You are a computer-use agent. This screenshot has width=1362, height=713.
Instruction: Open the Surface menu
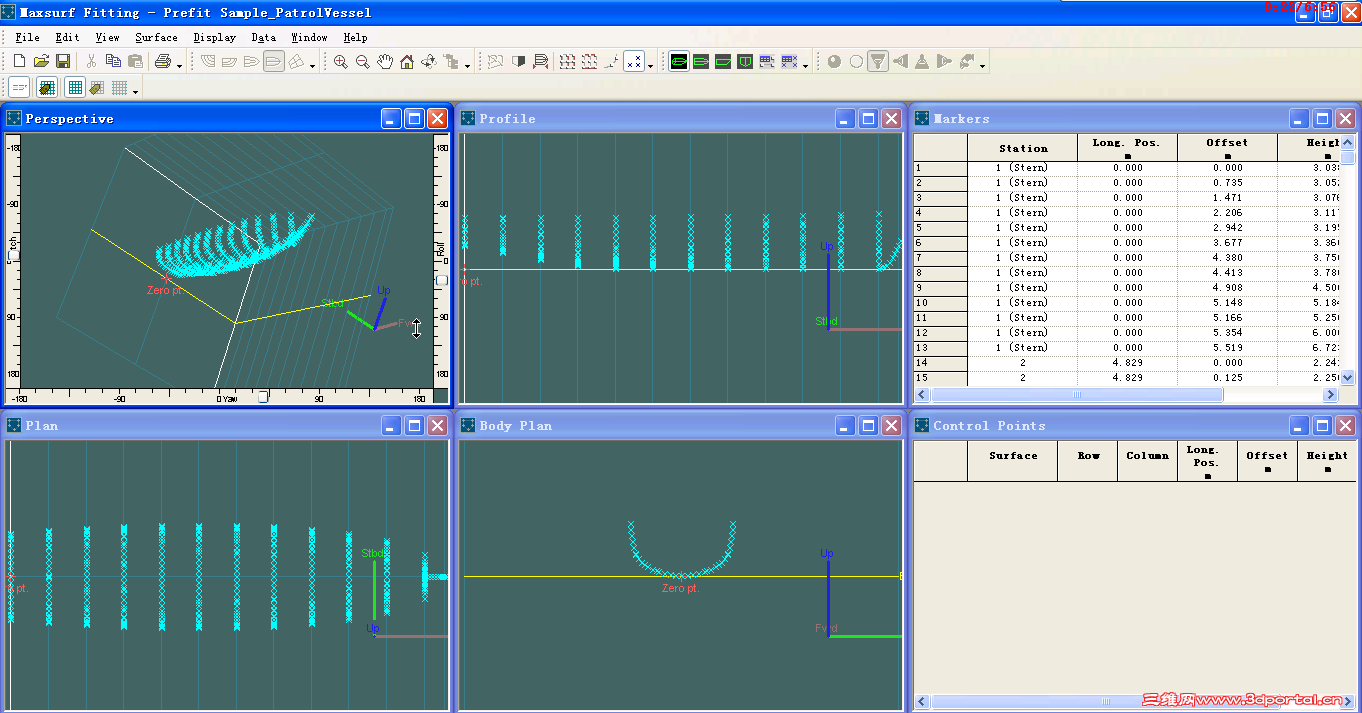(156, 38)
